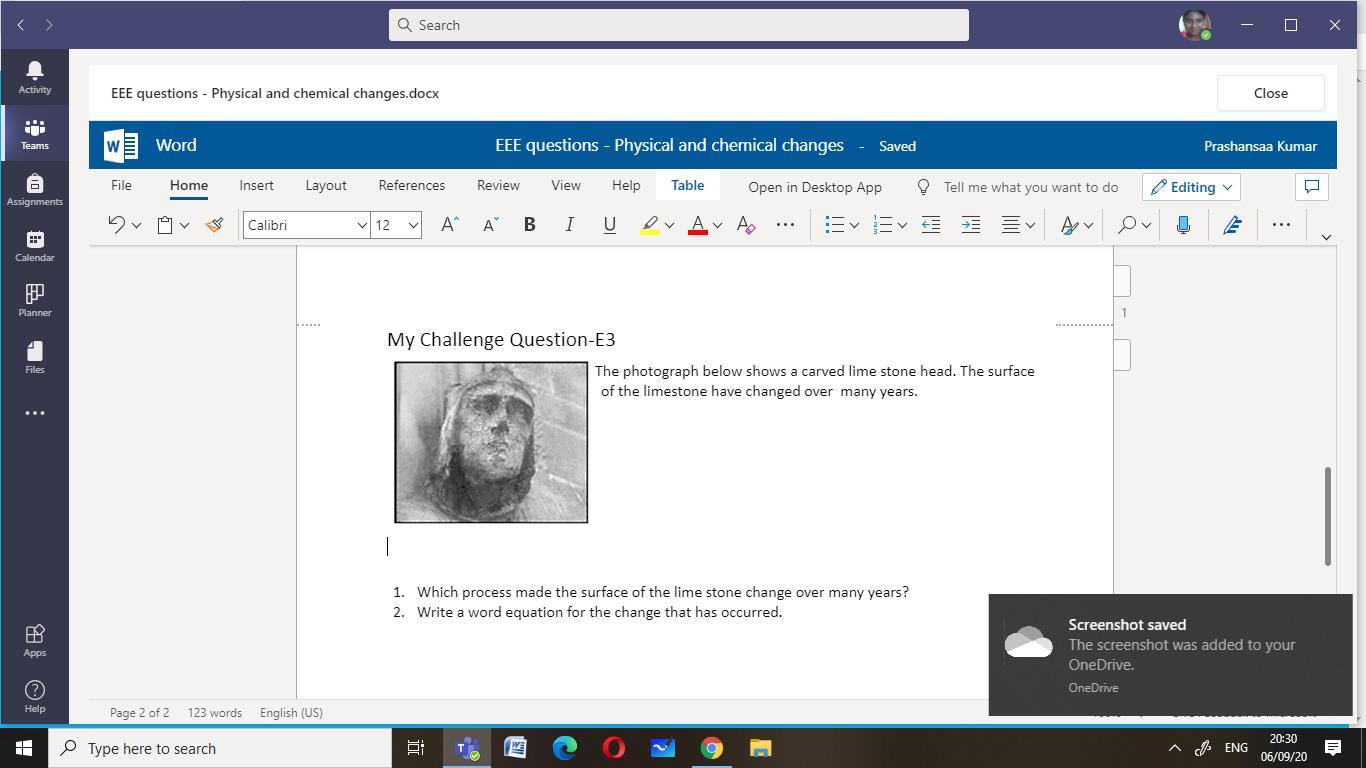Switch to the View tab
1366x768 pixels.
566,186
